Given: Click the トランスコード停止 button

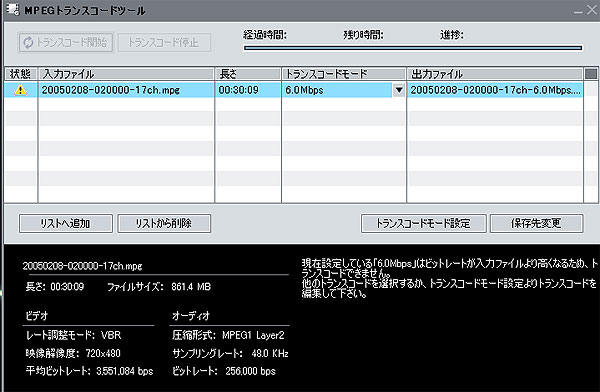Looking at the screenshot, I should (x=164, y=42).
